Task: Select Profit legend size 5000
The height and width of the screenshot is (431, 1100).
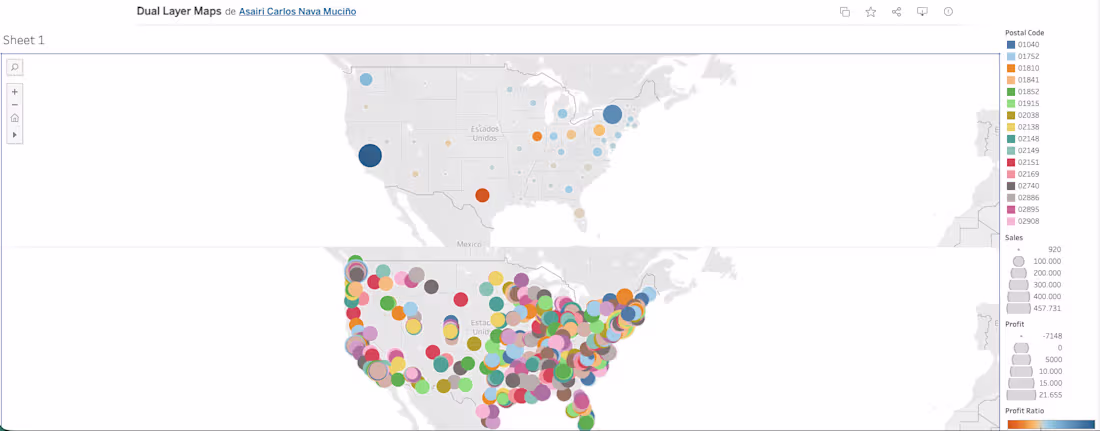Action: [x=1035, y=359]
